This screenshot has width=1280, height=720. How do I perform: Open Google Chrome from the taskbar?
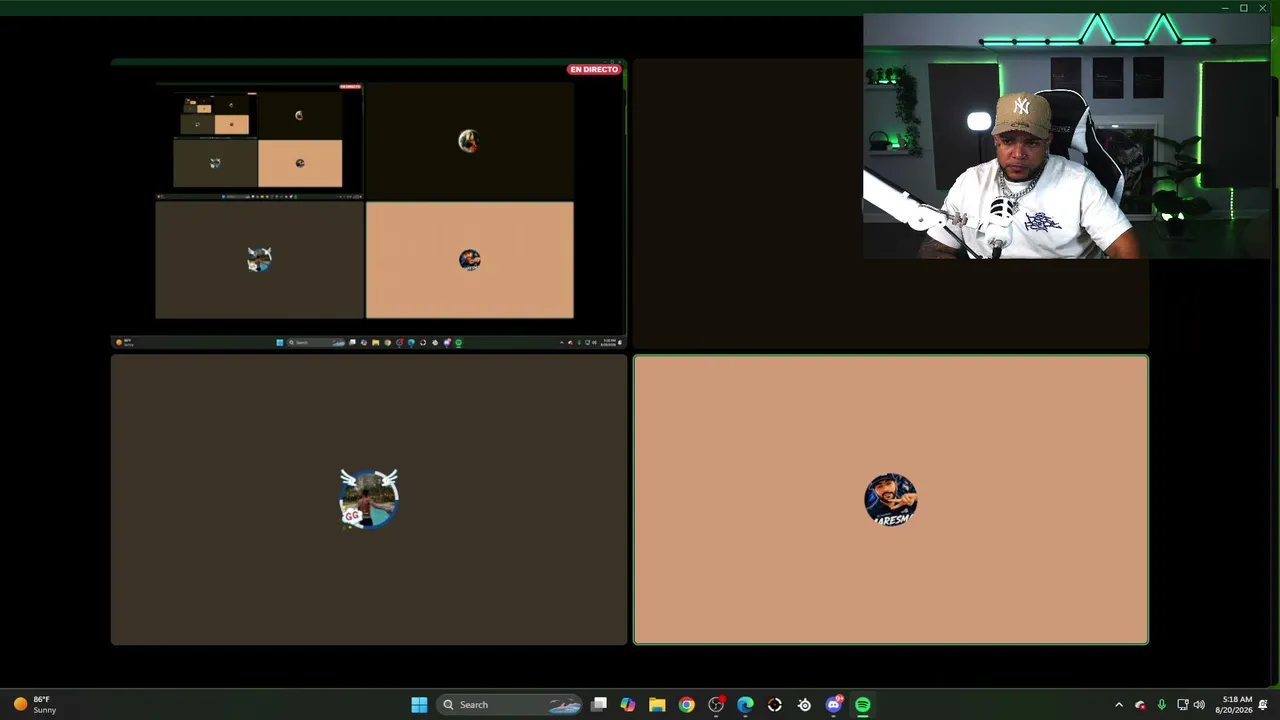click(x=686, y=705)
